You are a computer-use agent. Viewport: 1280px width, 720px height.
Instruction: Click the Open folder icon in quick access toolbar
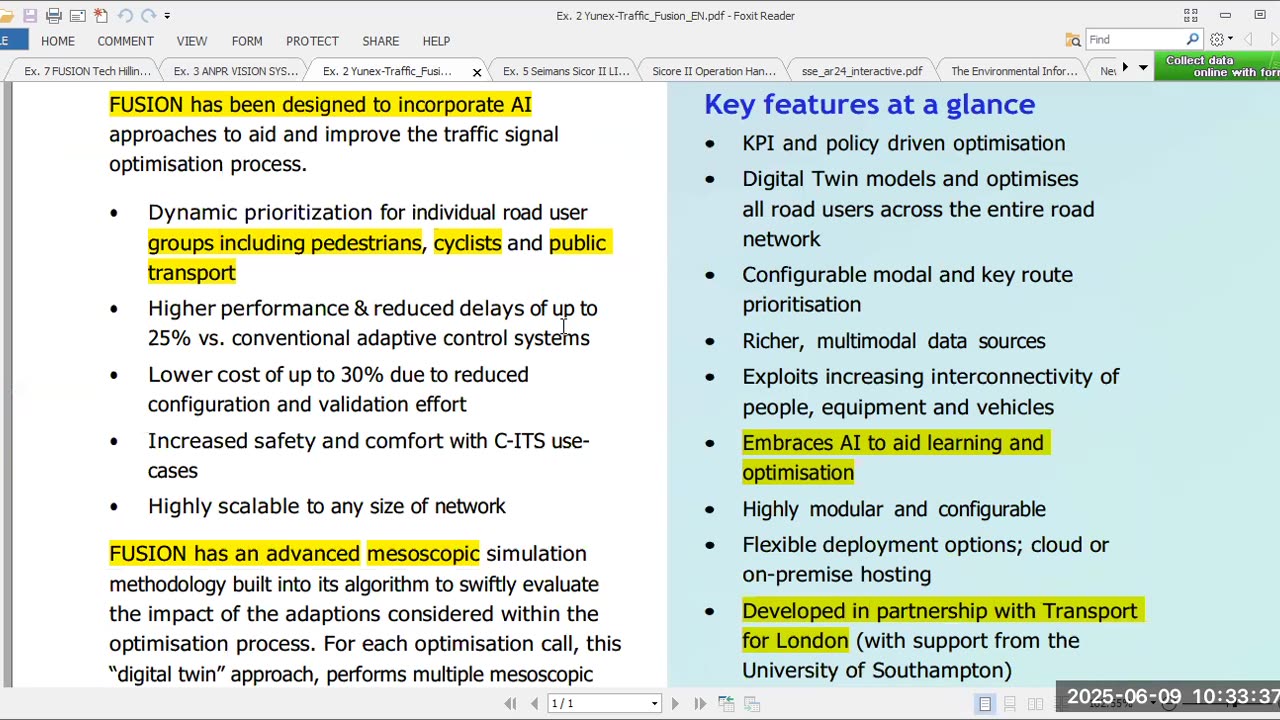[x=7, y=15]
